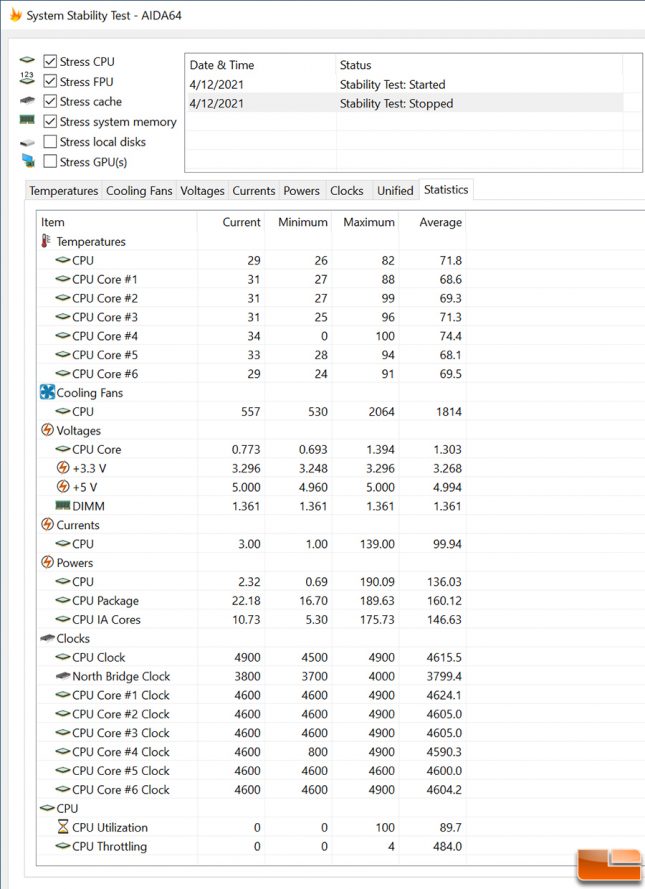Screen dimensions: 645x889
Task: Click the 484.0 average throttling value
Action: pos(447,846)
